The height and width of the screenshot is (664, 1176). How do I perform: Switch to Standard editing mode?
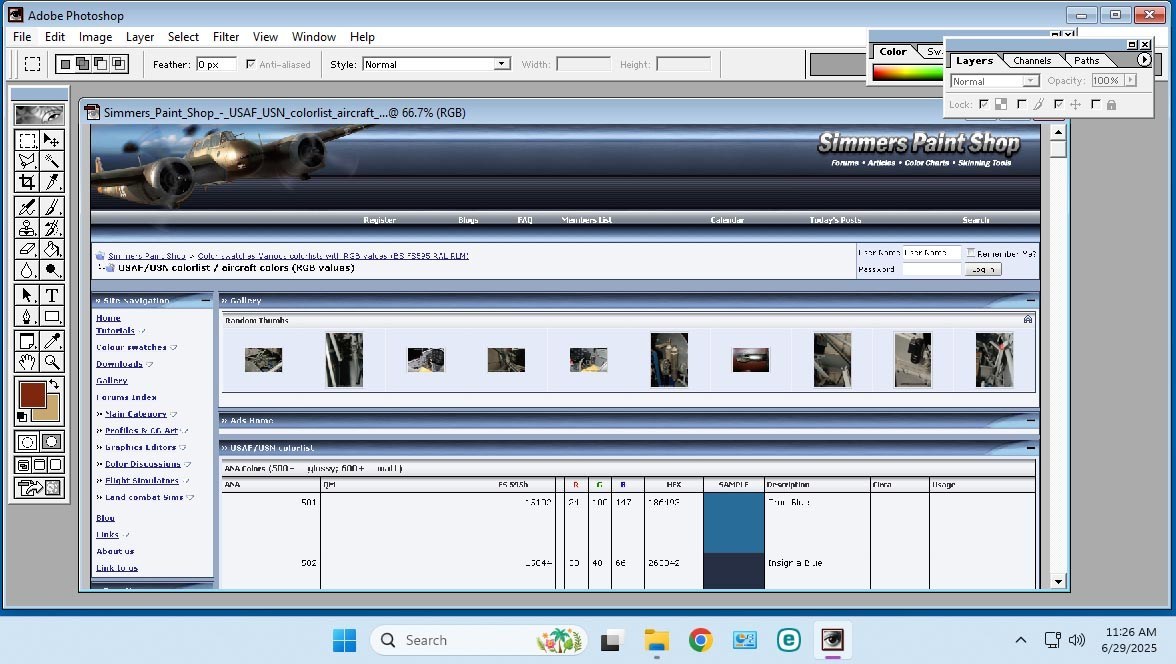(x=27, y=442)
